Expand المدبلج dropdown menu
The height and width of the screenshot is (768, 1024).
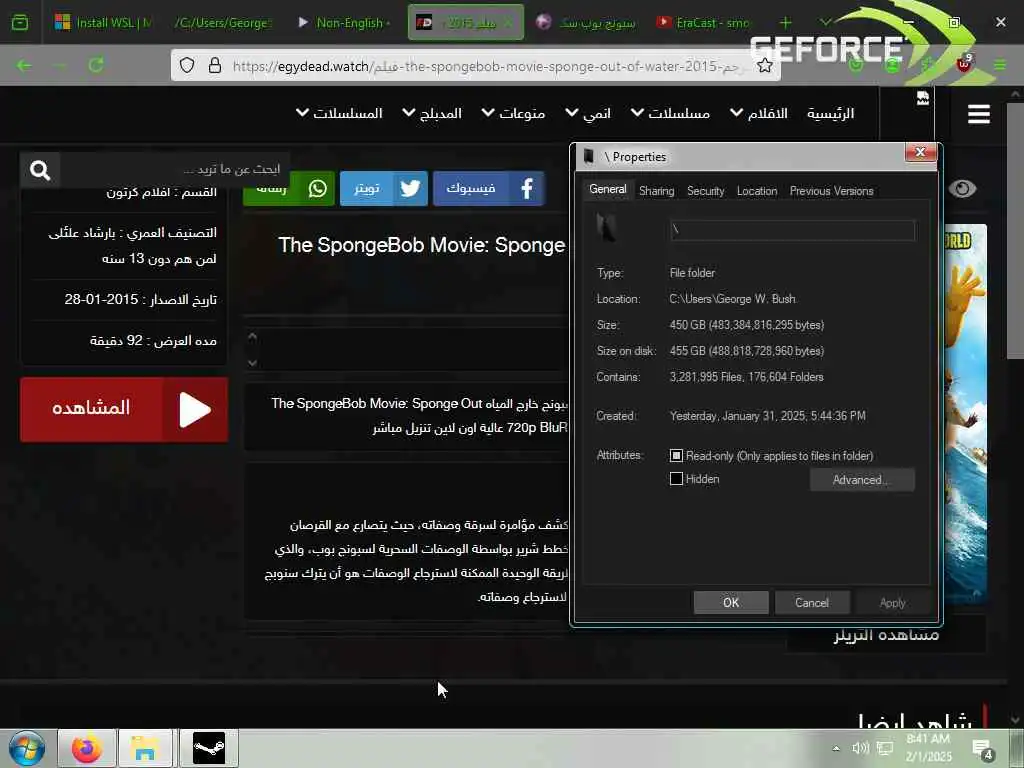(x=432, y=113)
